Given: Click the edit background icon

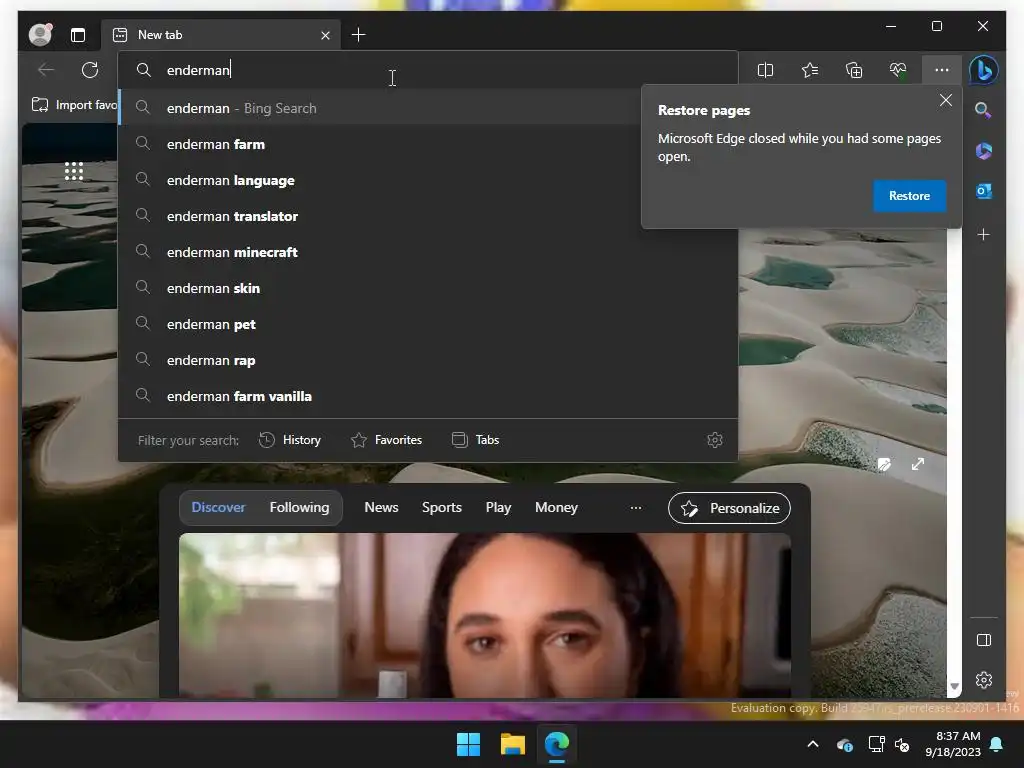Looking at the screenshot, I should click(884, 464).
